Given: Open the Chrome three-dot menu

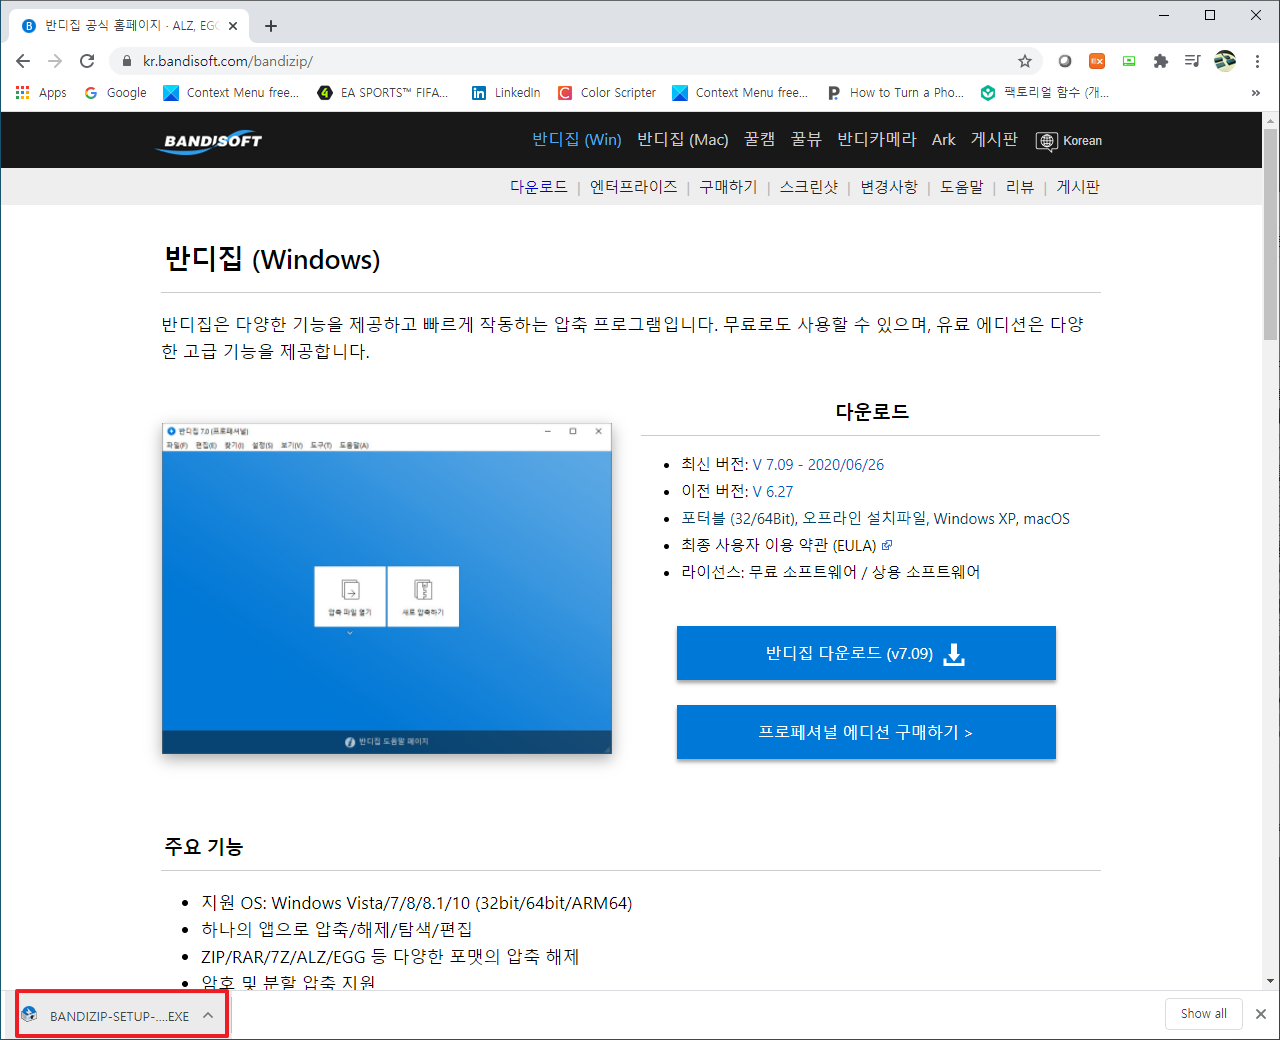Looking at the screenshot, I should [x=1257, y=61].
